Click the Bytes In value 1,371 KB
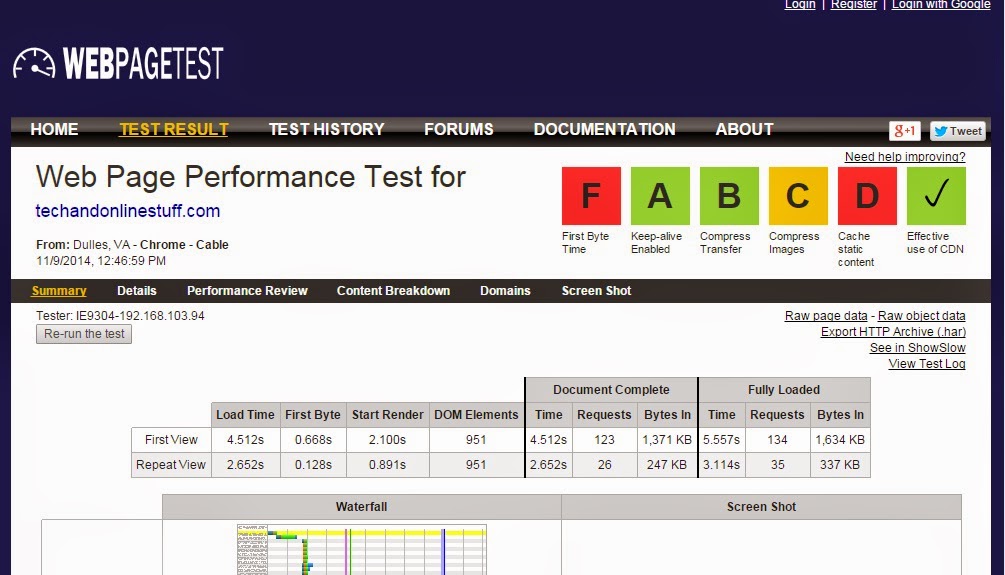The width and height of the screenshot is (1005, 575). pyautogui.click(x=667, y=440)
